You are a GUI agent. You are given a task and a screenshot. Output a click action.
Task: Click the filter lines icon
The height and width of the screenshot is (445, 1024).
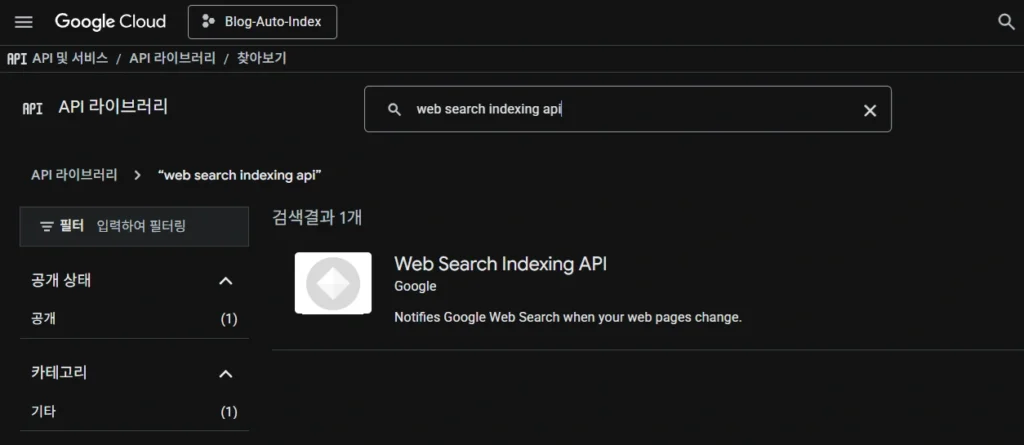click(47, 227)
